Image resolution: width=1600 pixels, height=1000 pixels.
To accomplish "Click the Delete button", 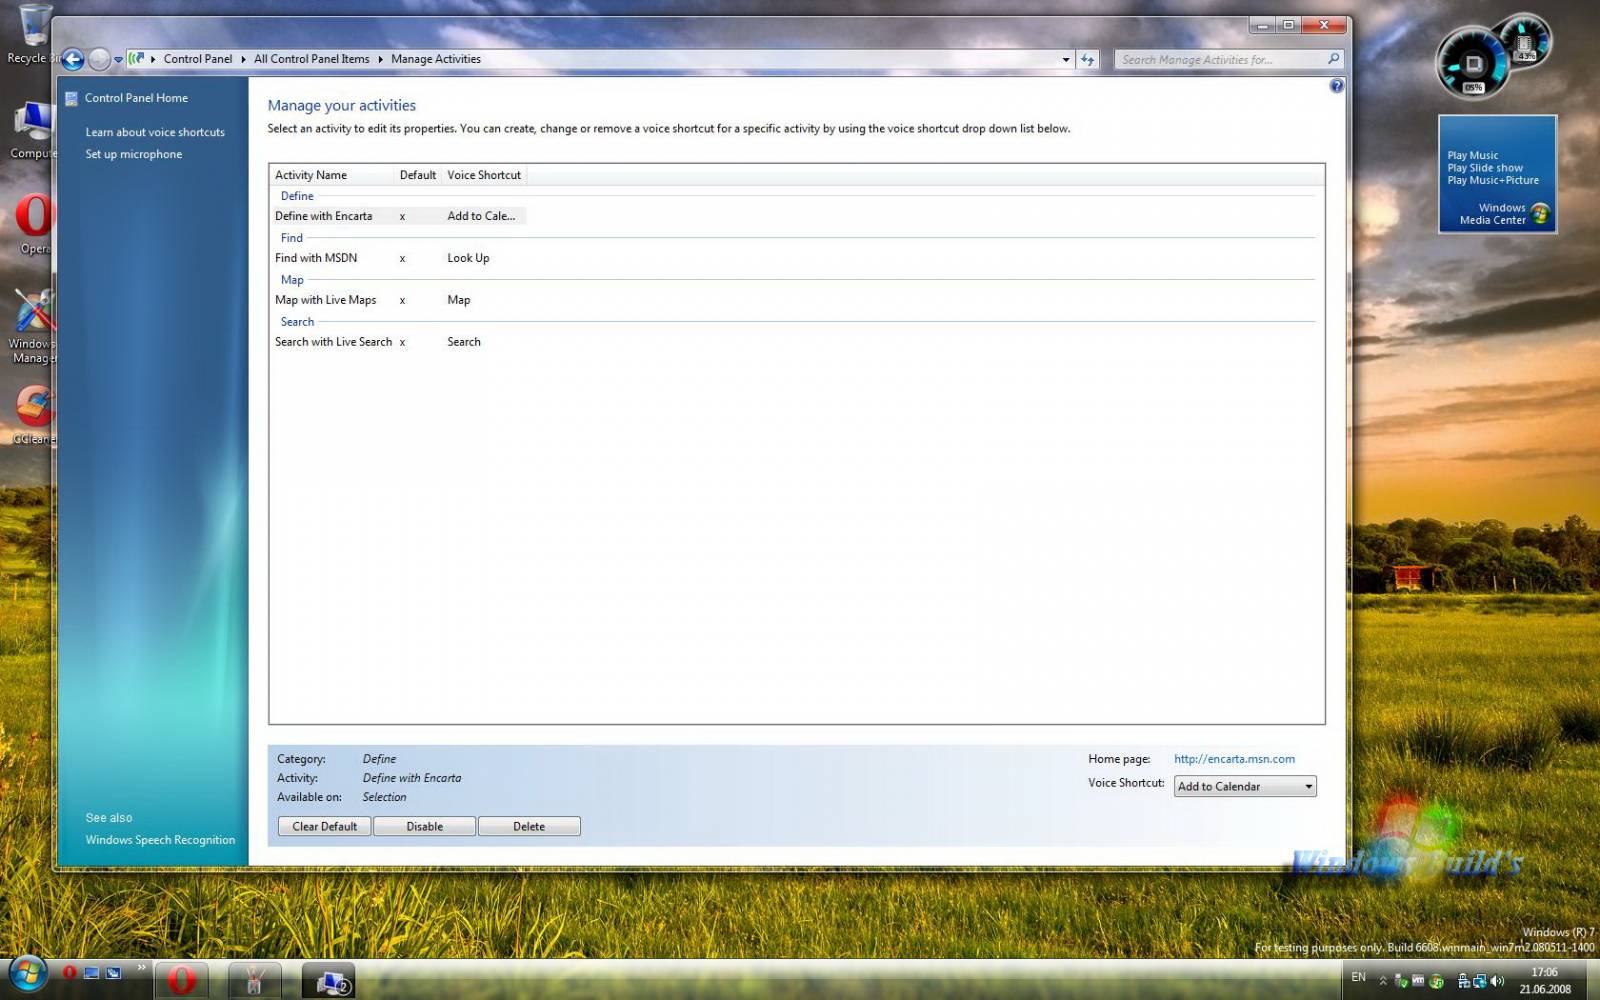I will 529,826.
